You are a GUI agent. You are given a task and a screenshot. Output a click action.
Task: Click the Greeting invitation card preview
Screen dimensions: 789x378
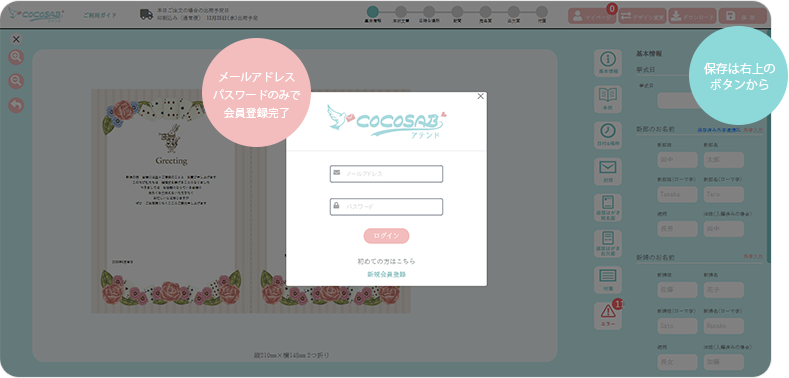[x=171, y=201]
